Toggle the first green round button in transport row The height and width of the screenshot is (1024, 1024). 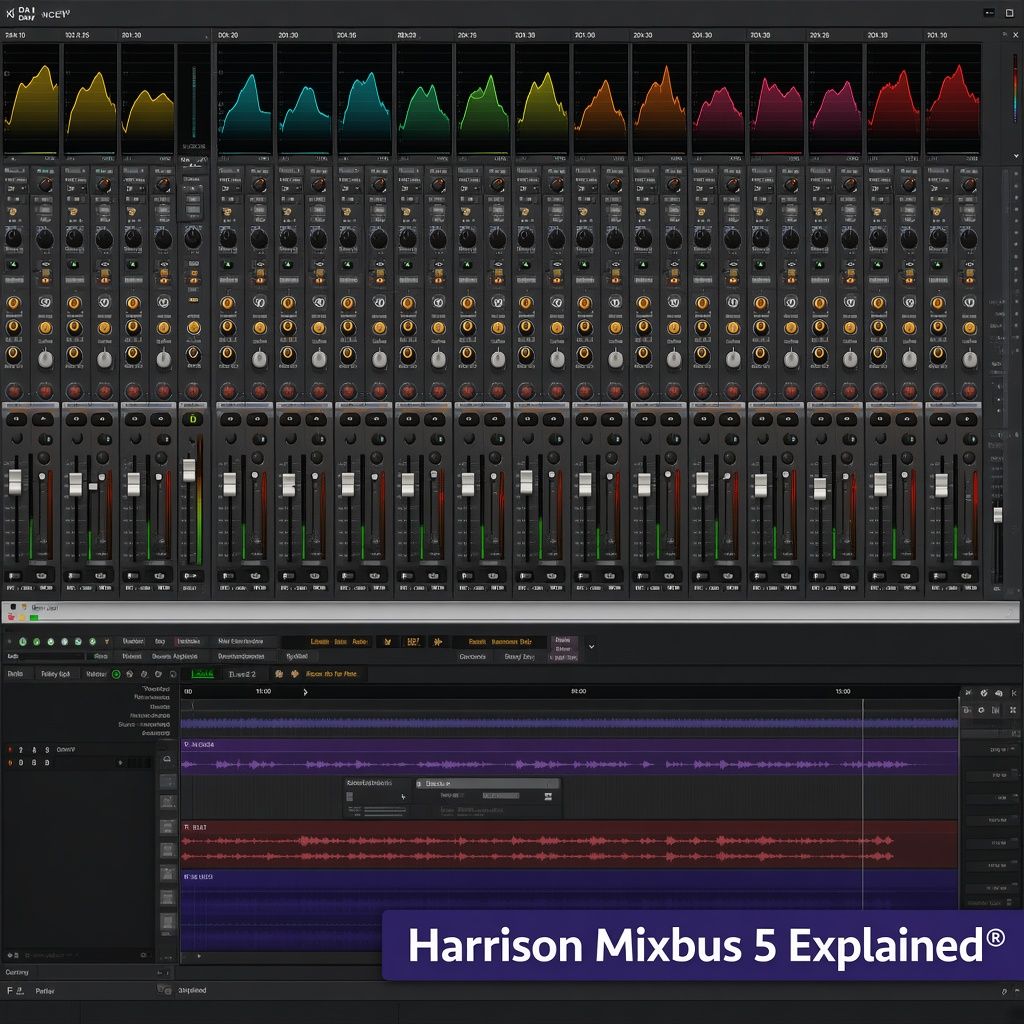[x=23, y=642]
